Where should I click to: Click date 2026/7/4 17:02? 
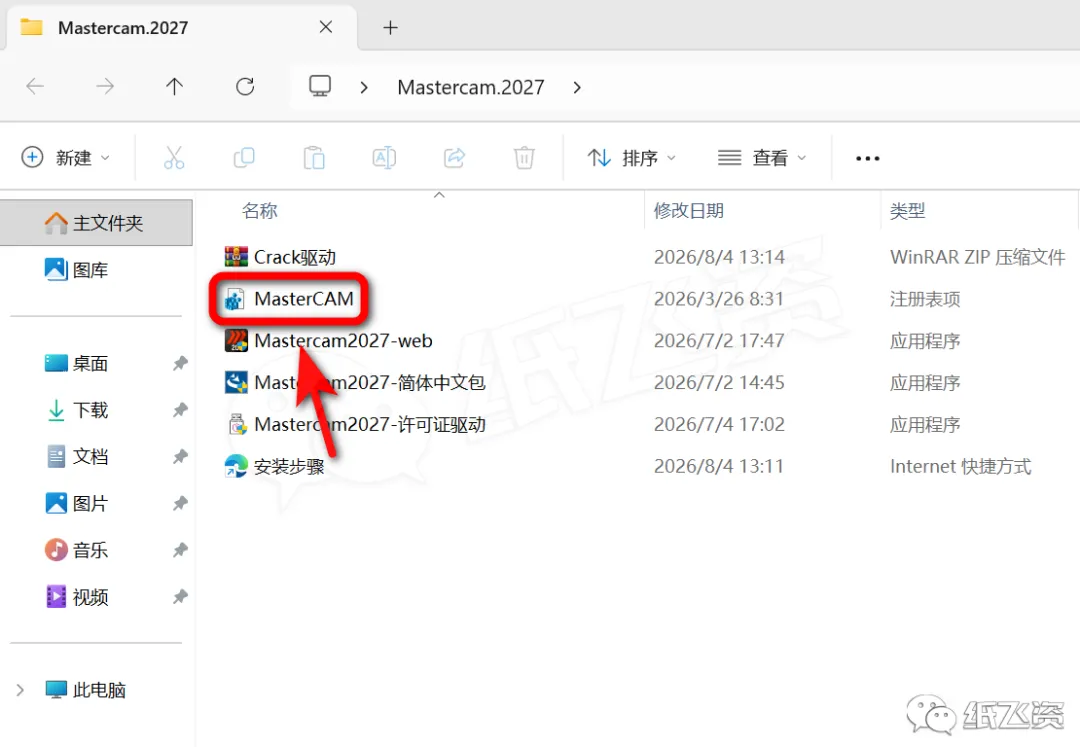719,424
